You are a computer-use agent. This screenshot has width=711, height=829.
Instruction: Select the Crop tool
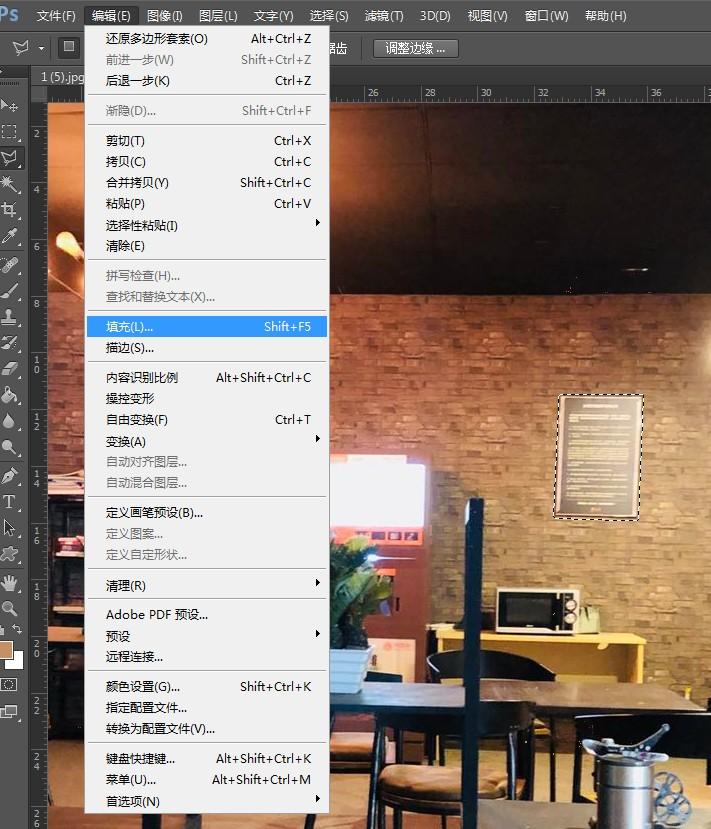pos(10,210)
